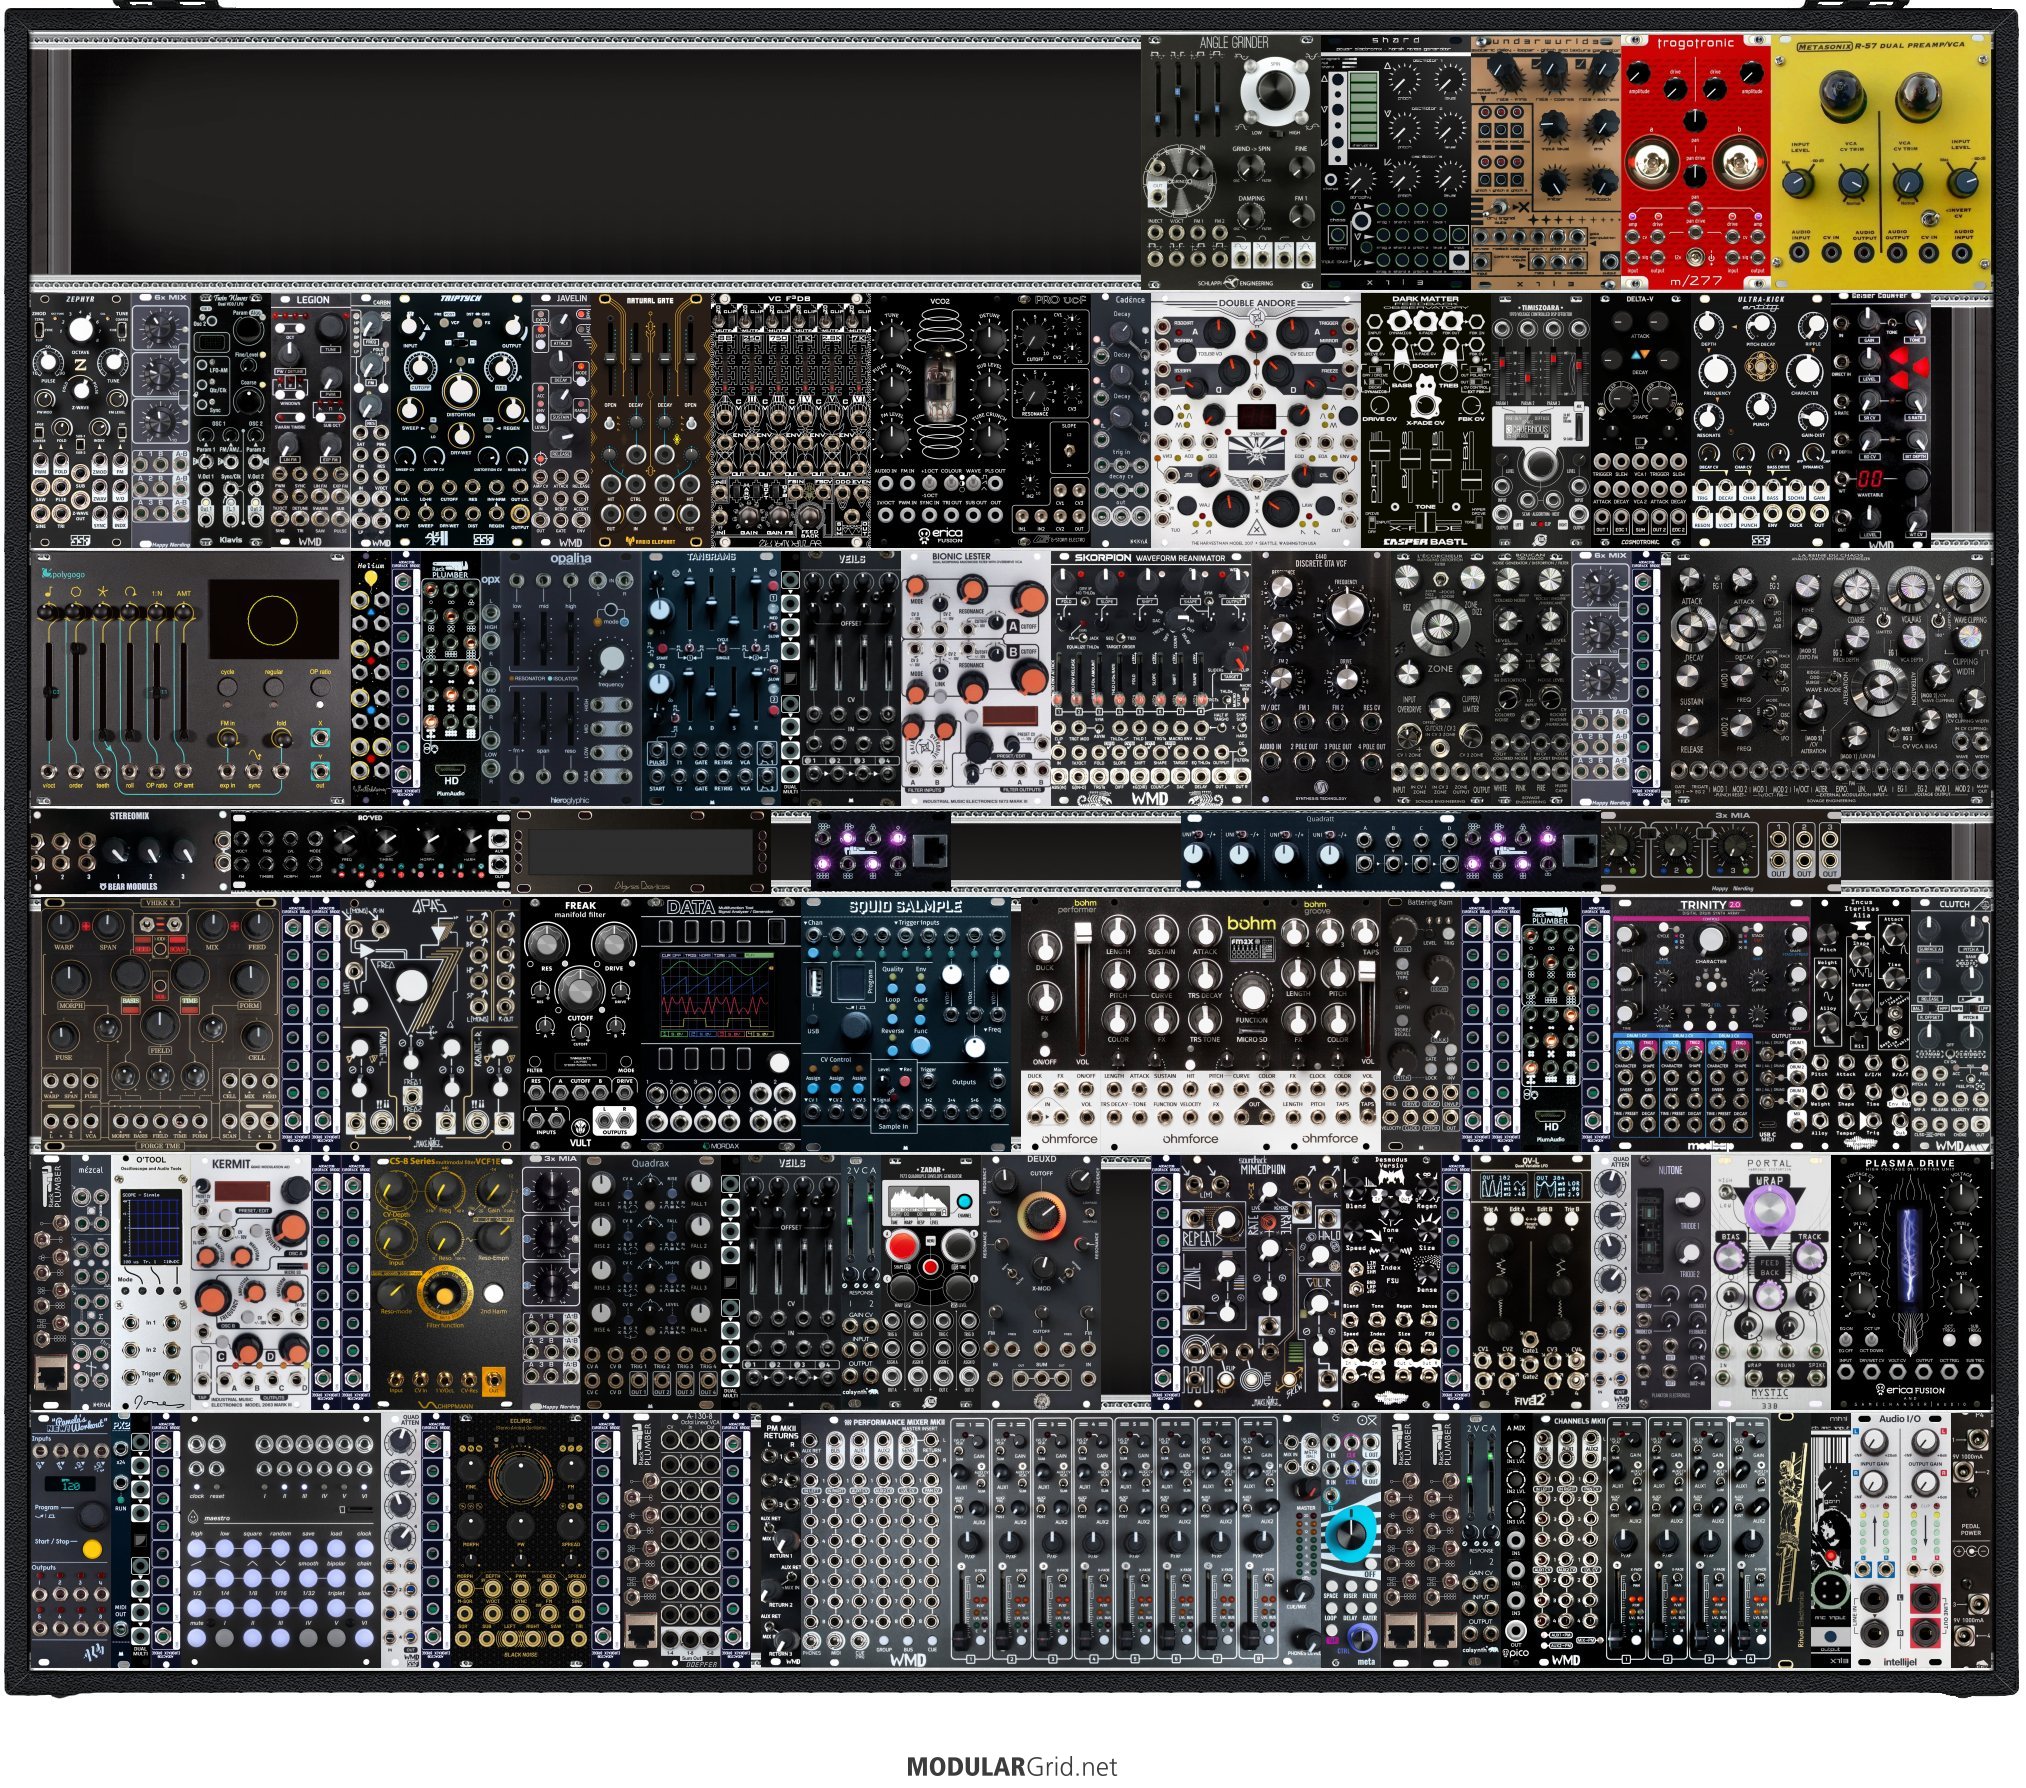Select the Angle Grinder module
The image size is (2026, 1788).
click(1232, 162)
